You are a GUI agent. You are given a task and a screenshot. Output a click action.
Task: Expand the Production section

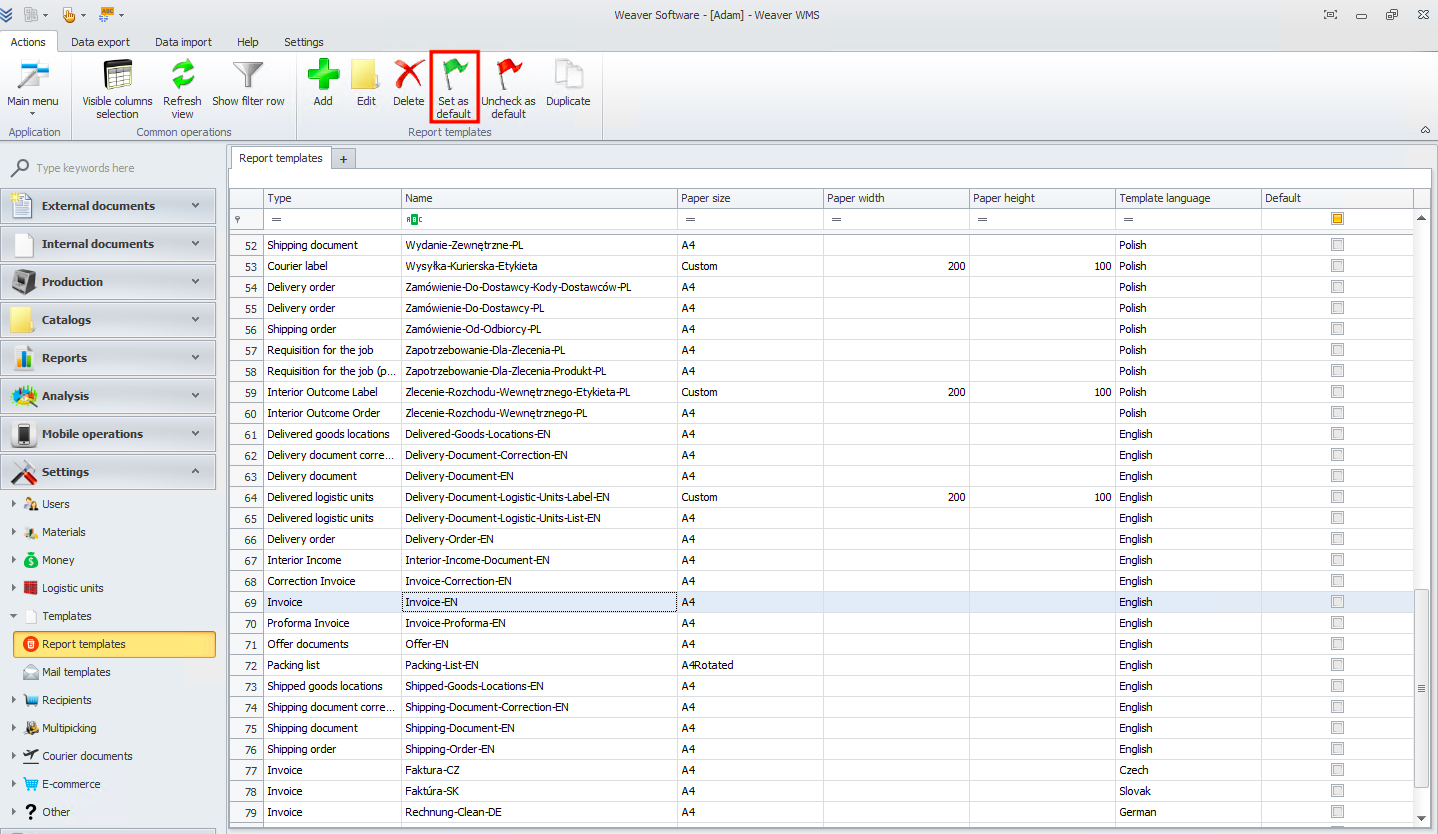(x=108, y=282)
